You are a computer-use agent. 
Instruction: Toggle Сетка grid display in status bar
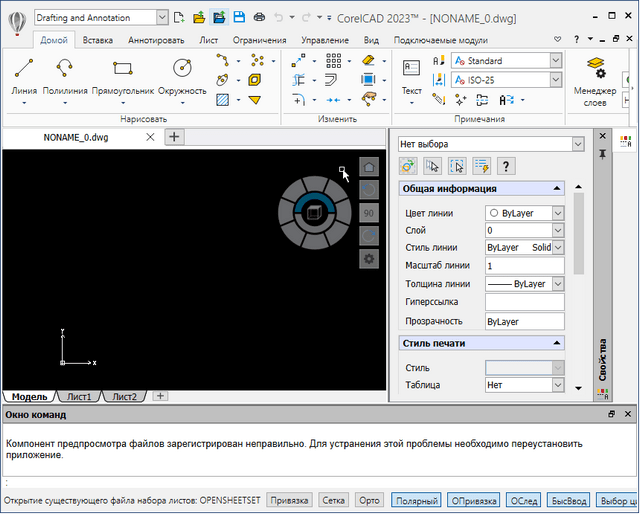pyautogui.click(x=334, y=500)
